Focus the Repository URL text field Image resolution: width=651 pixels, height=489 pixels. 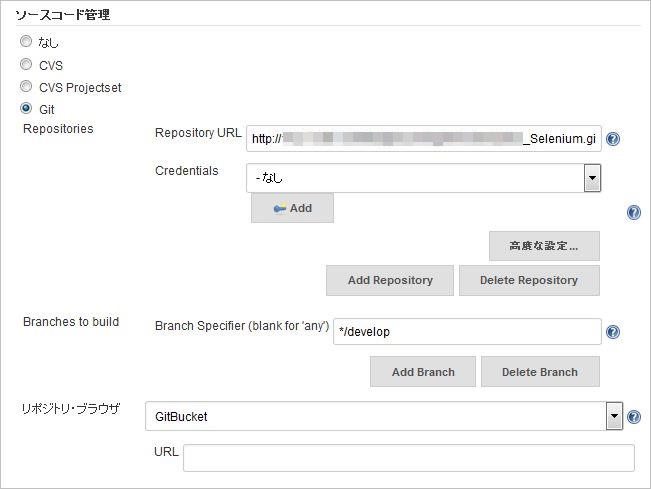[423, 139]
